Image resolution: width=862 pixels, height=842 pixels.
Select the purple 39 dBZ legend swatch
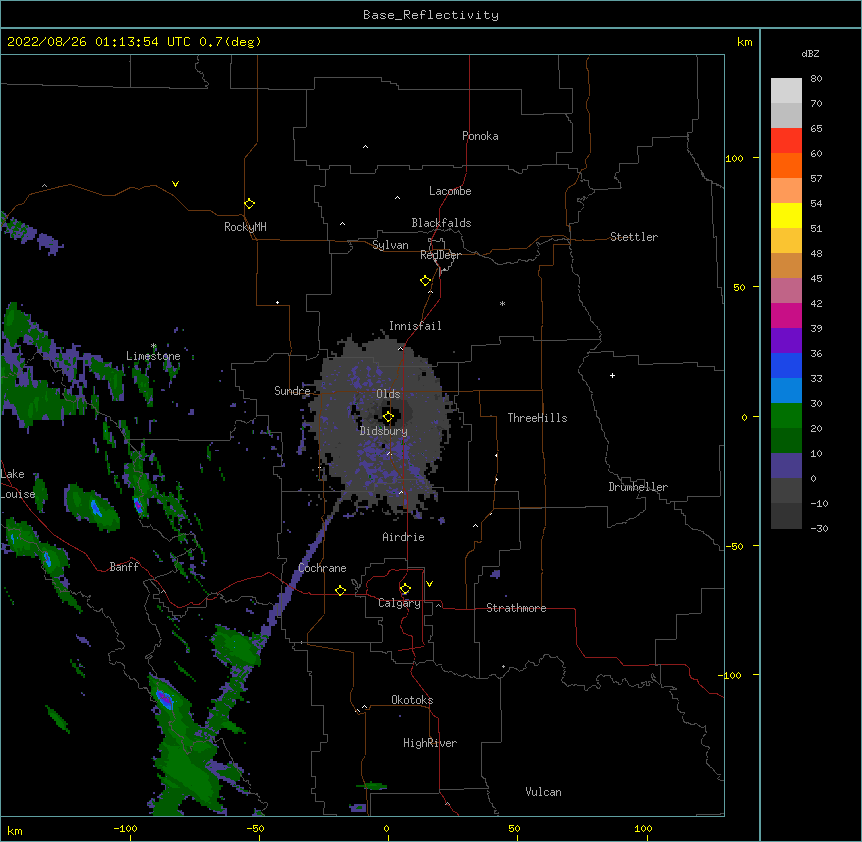tap(786, 341)
